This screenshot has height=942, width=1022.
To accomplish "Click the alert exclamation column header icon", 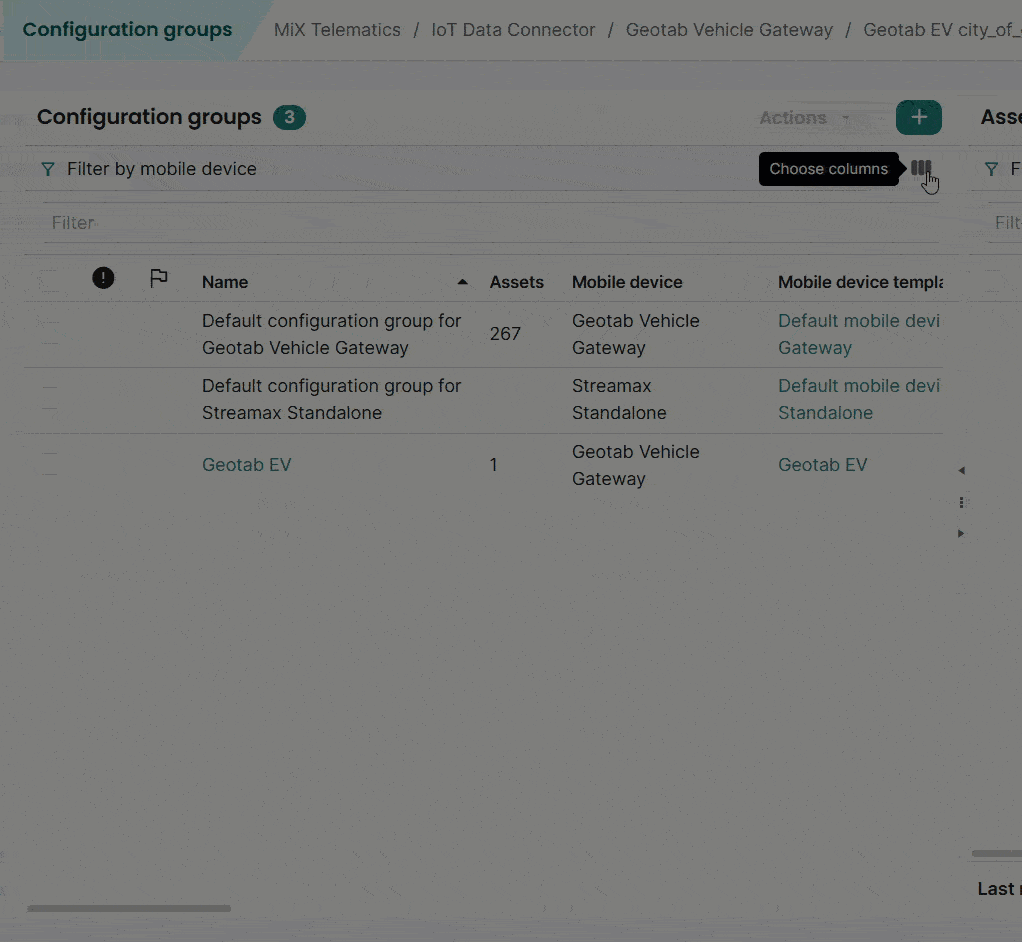I will [103, 278].
